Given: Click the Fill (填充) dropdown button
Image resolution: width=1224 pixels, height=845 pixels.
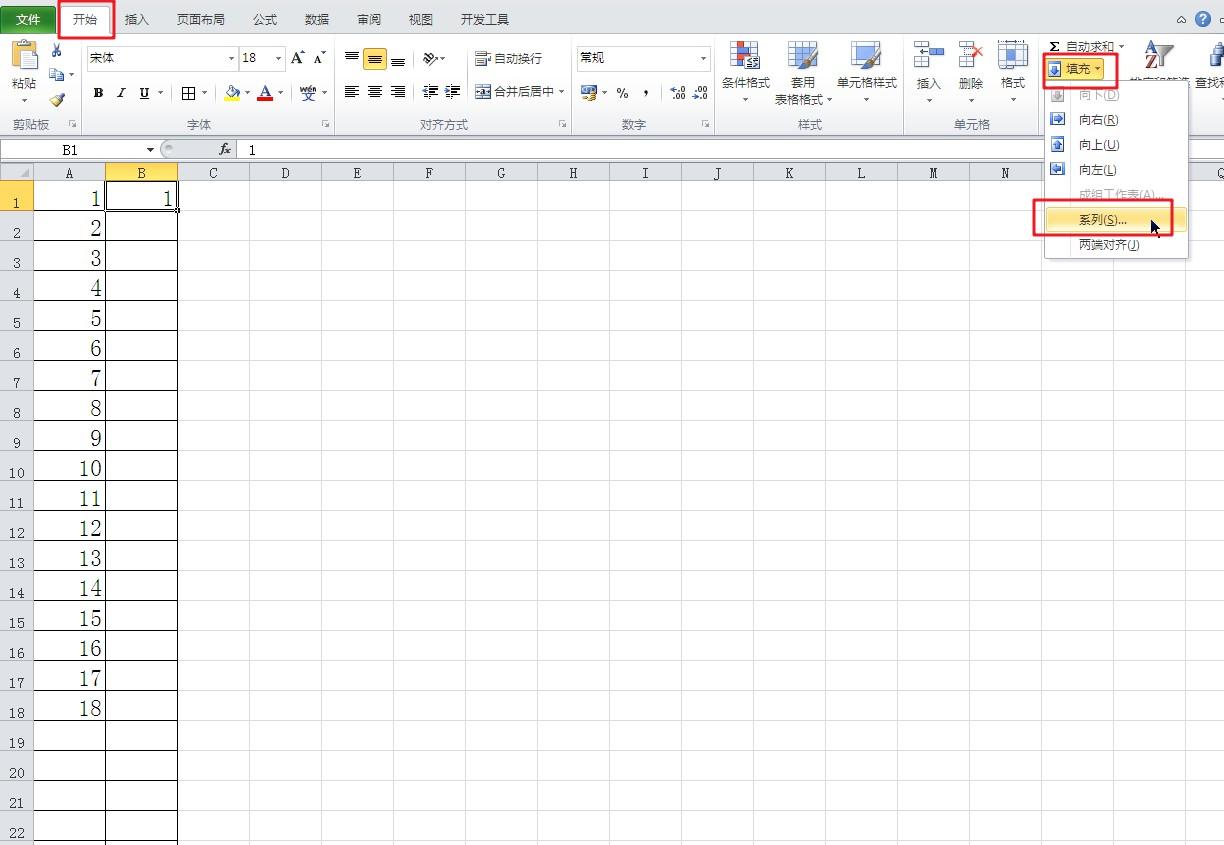Looking at the screenshot, I should click(x=1075, y=69).
